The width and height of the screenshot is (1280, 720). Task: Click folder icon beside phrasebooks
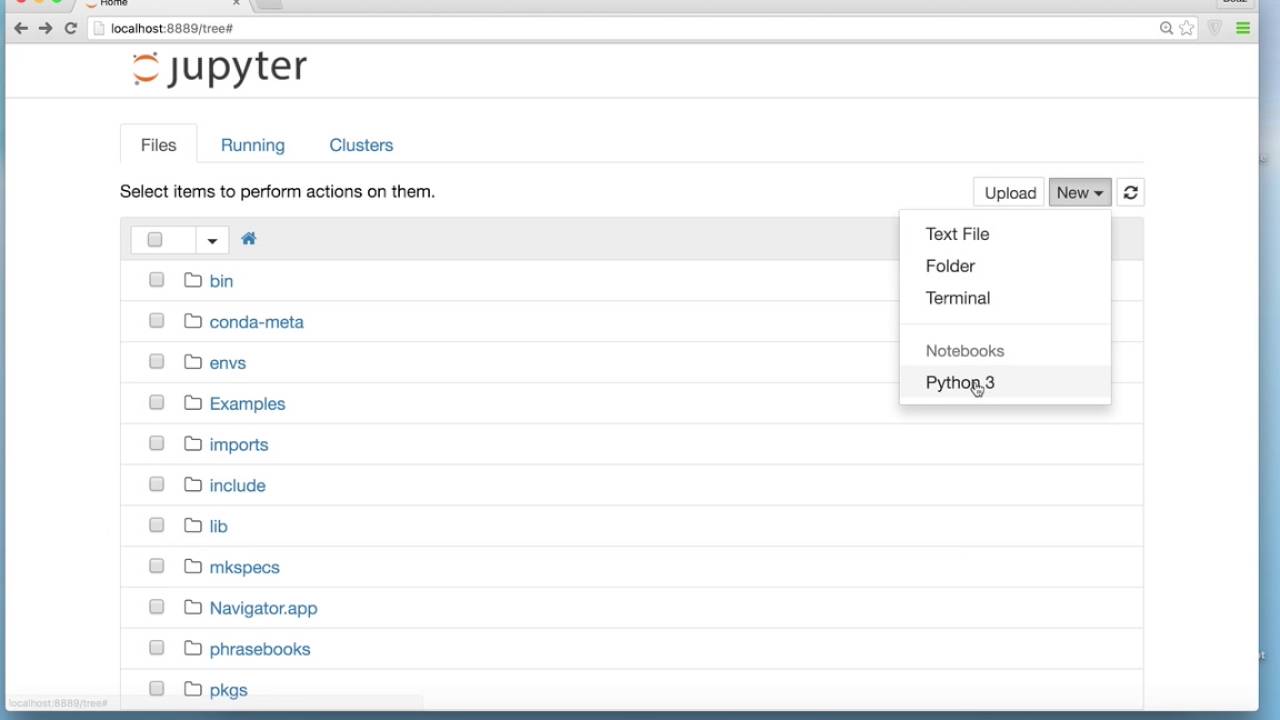tap(193, 649)
